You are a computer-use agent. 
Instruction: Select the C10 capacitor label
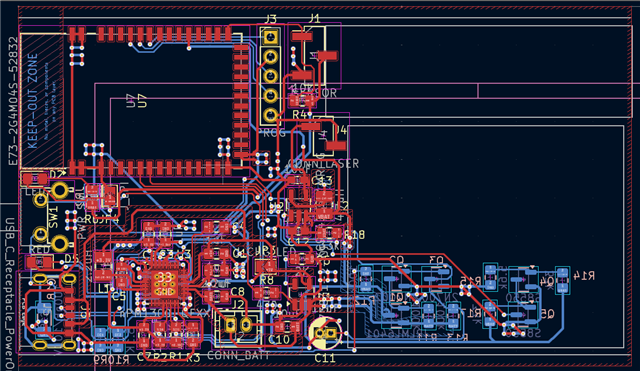click(x=279, y=340)
